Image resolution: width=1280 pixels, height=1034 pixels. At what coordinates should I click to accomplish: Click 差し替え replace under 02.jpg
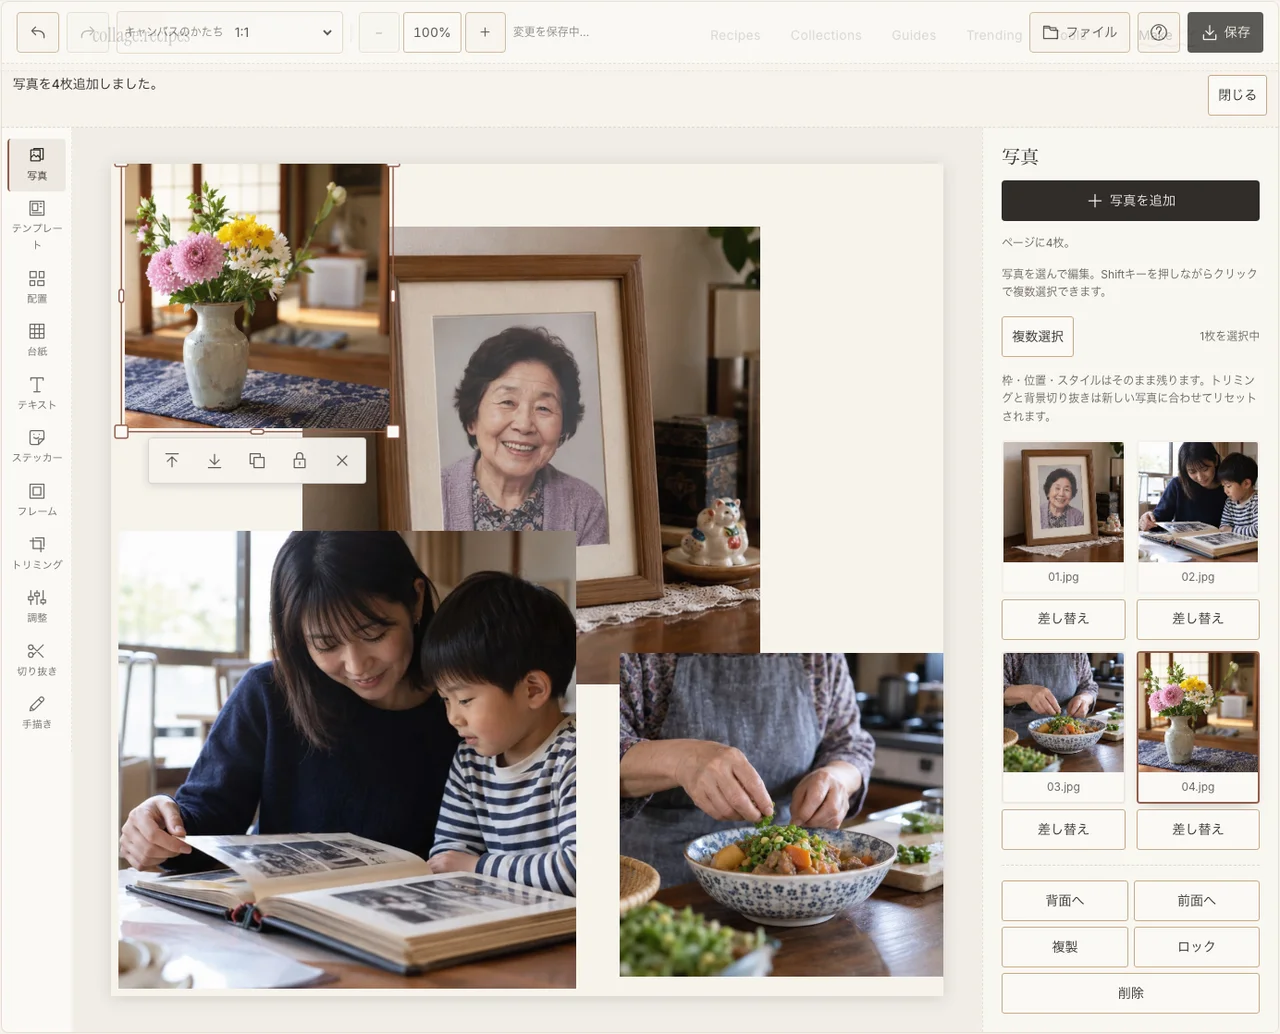click(x=1198, y=619)
